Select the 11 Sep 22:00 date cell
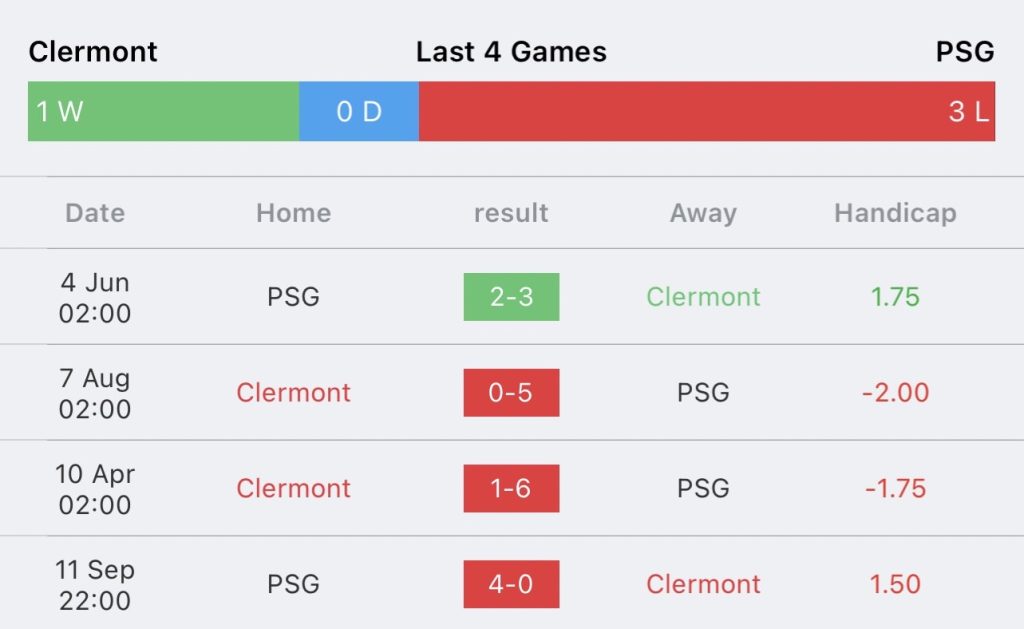The image size is (1024, 629). tap(95, 584)
